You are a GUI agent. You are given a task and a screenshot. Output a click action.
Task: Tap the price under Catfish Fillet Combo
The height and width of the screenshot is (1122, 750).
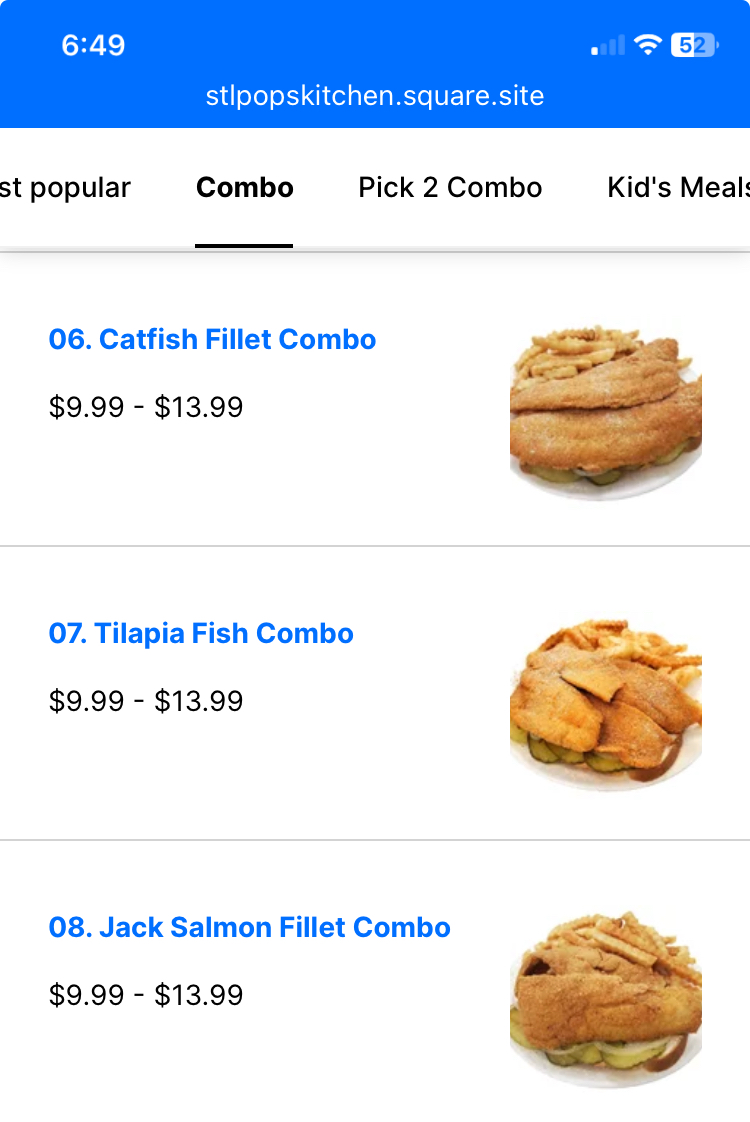146,408
